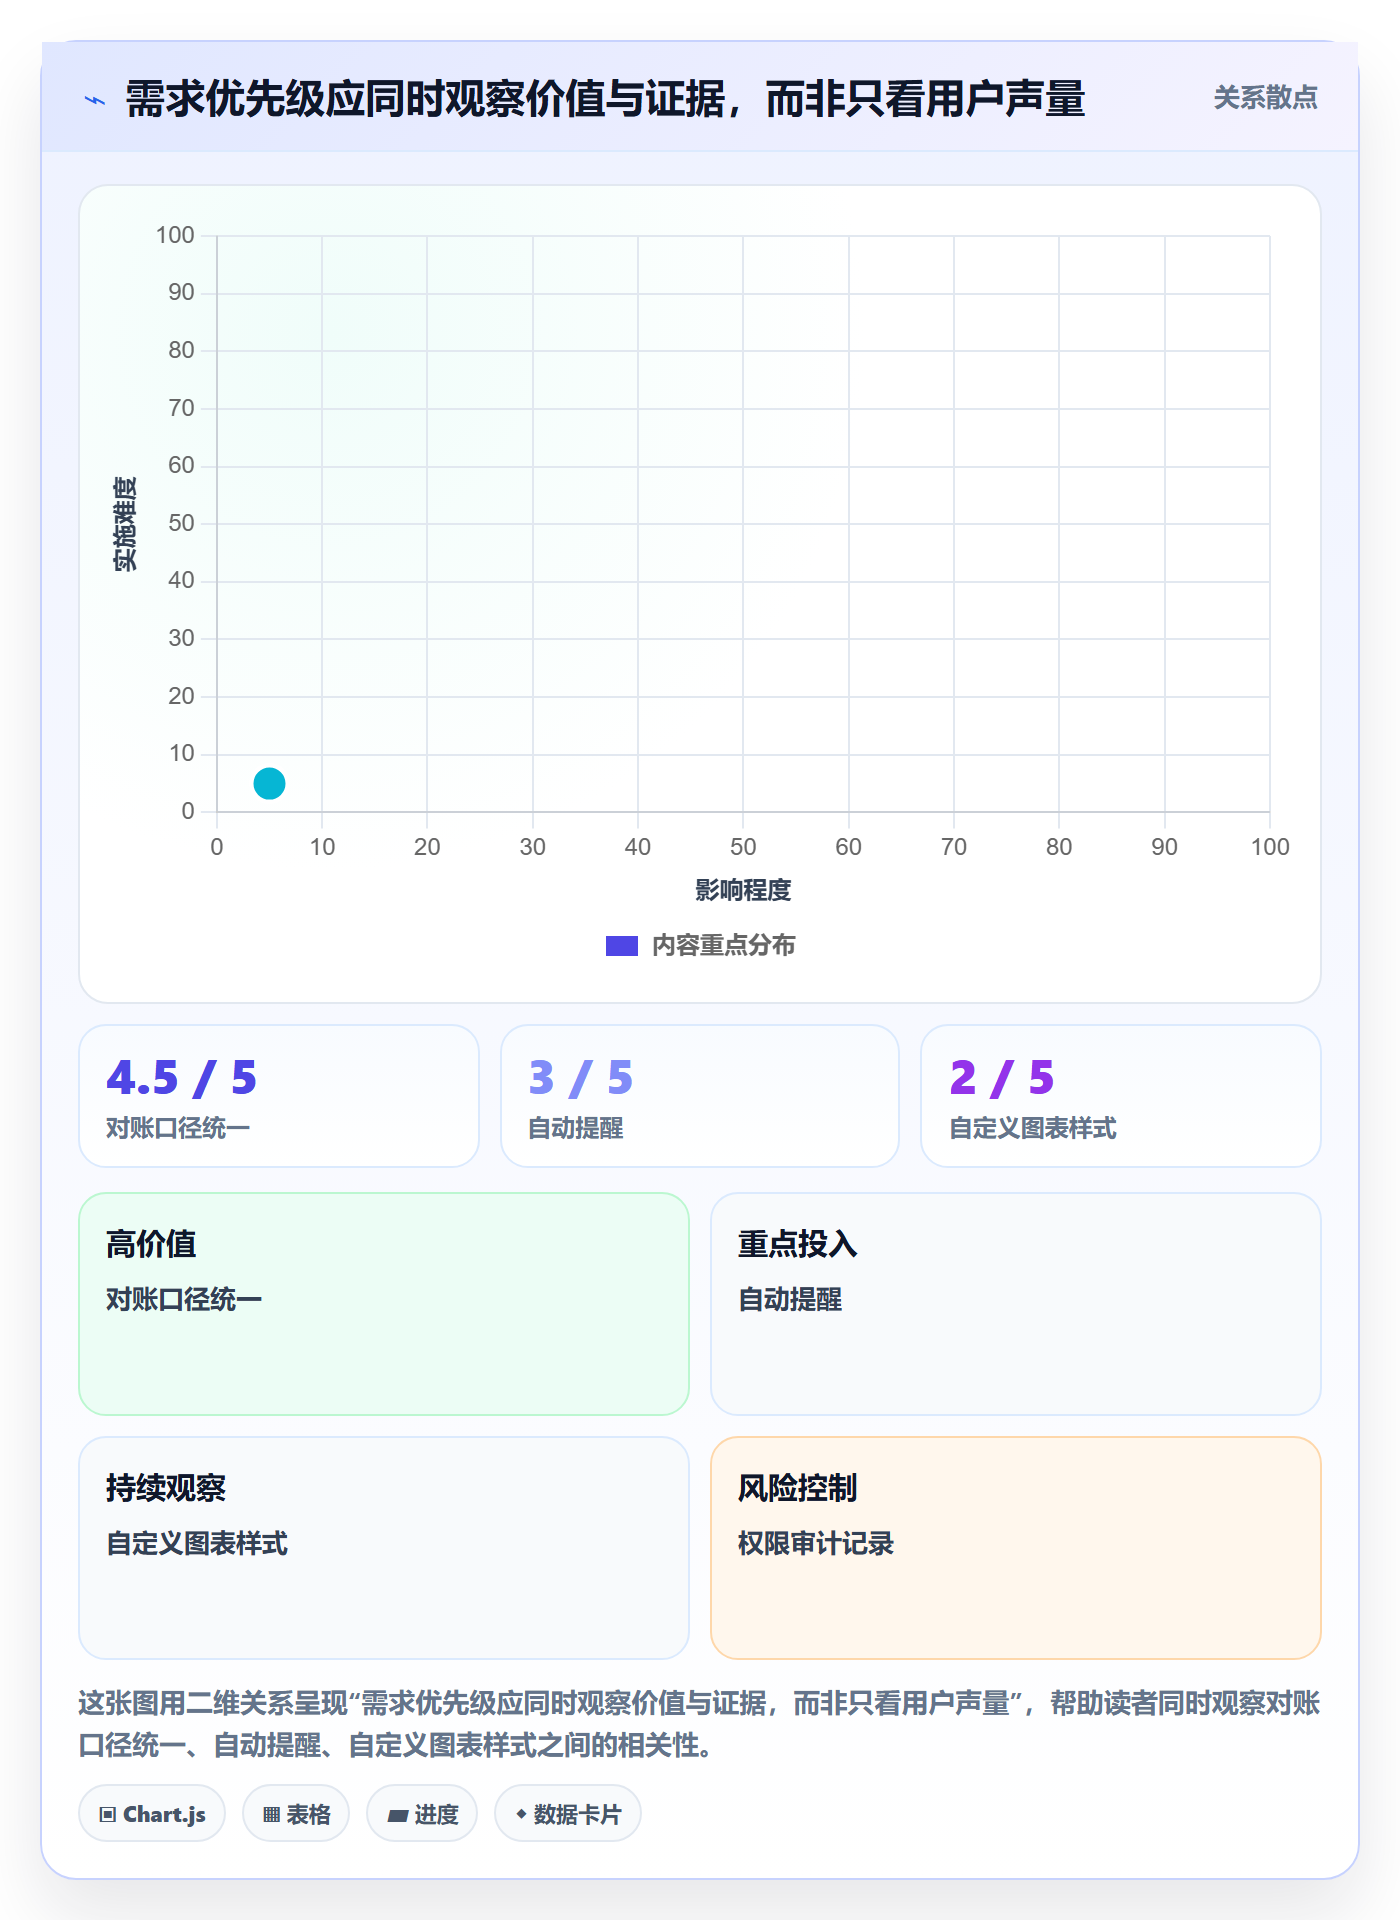
Task: Click the y-axis tick label 100
Action: click(x=175, y=235)
